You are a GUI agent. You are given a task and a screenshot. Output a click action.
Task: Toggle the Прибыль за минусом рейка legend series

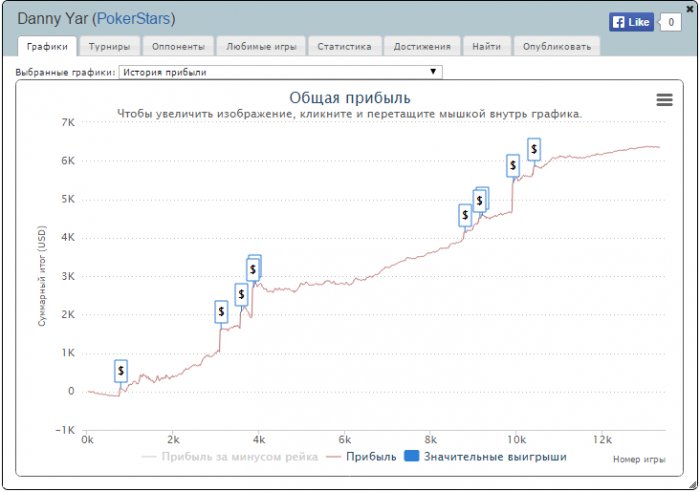[229, 457]
